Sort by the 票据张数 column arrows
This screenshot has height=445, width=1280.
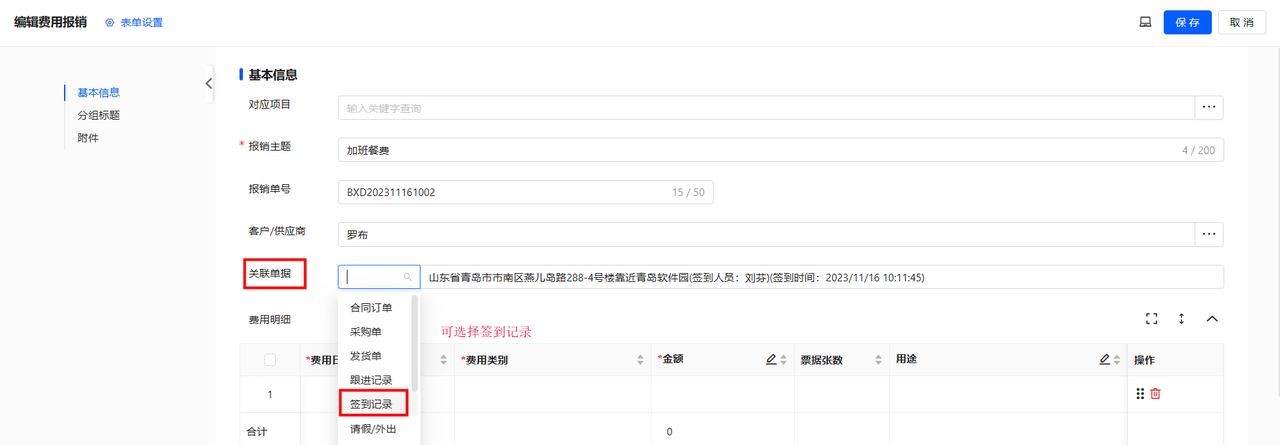(x=878, y=360)
